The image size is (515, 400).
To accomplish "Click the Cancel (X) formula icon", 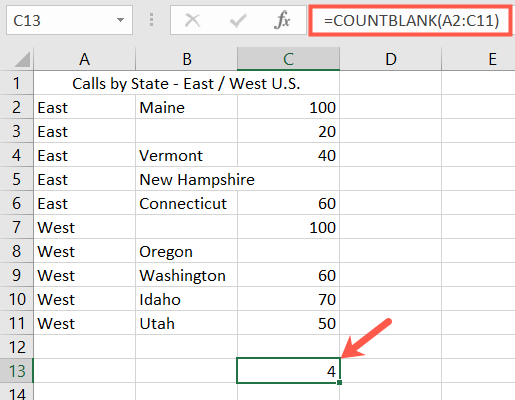I will [192, 20].
